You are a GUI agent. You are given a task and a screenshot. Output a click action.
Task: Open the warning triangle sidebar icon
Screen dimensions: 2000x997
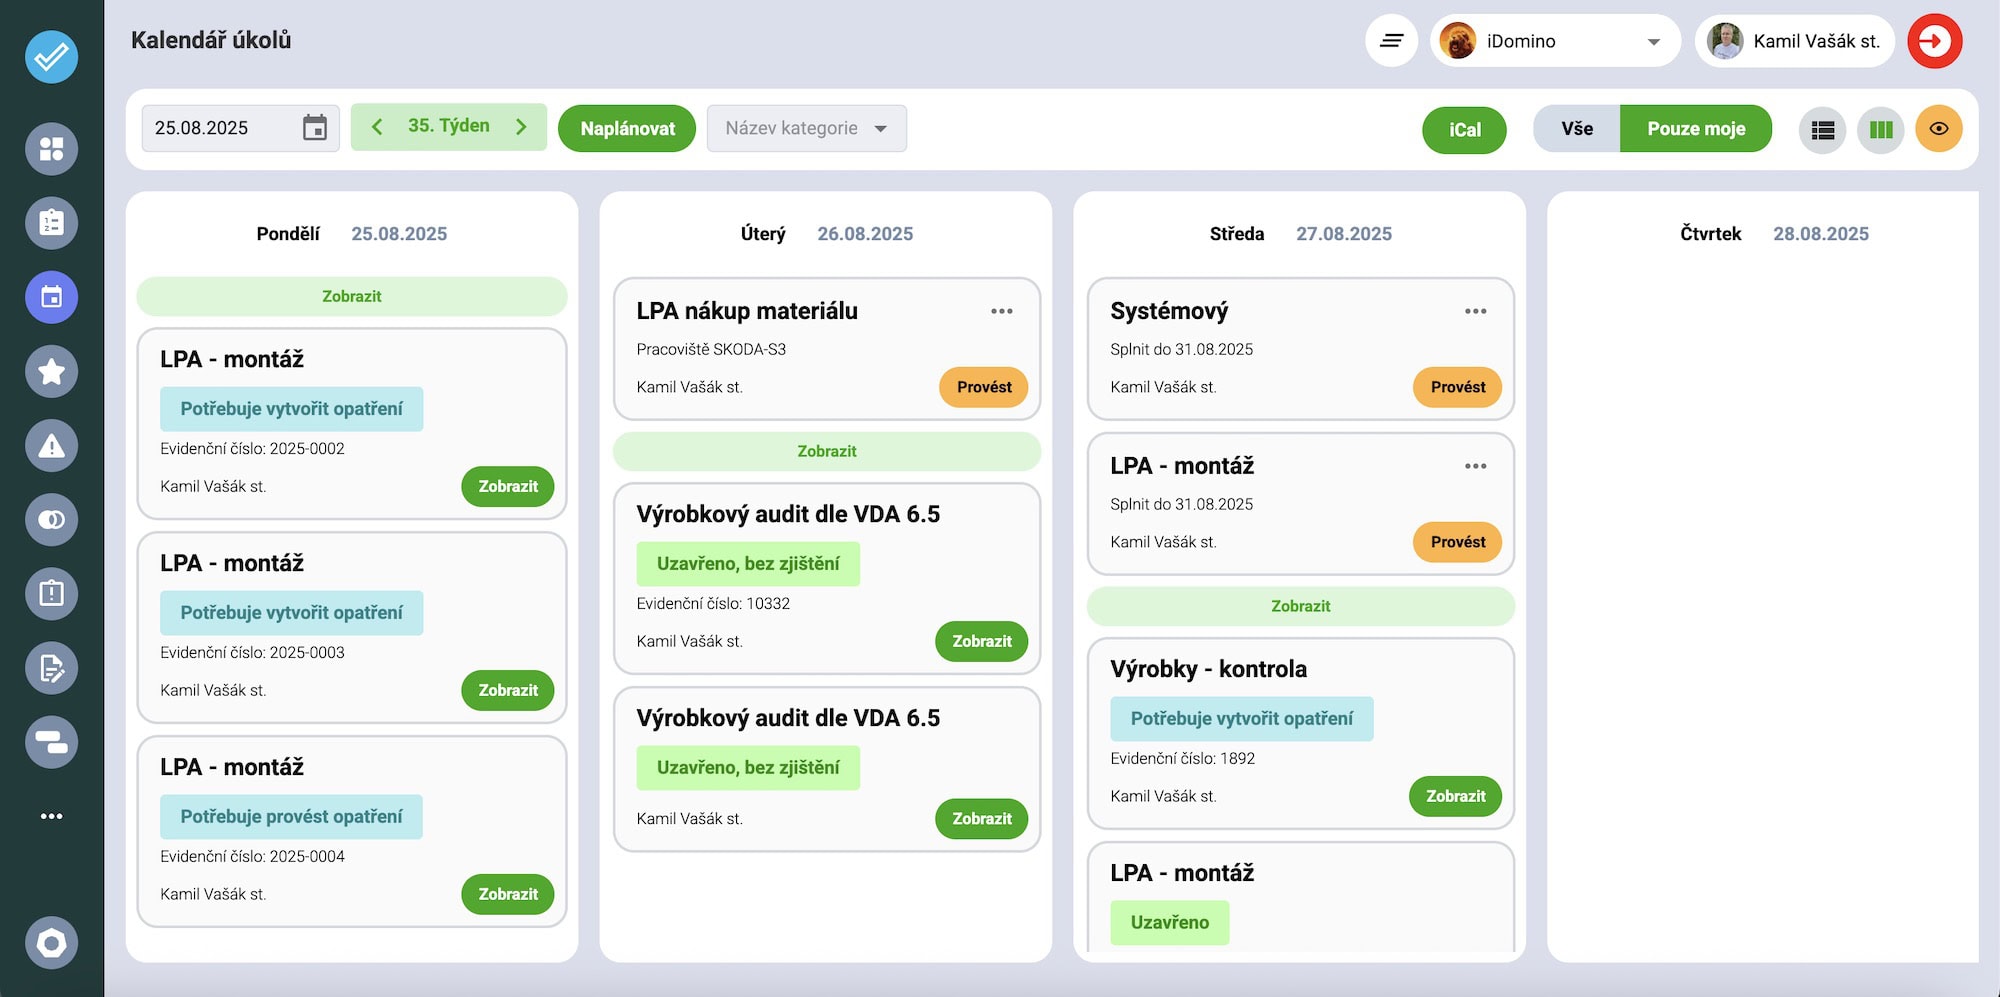click(x=51, y=446)
